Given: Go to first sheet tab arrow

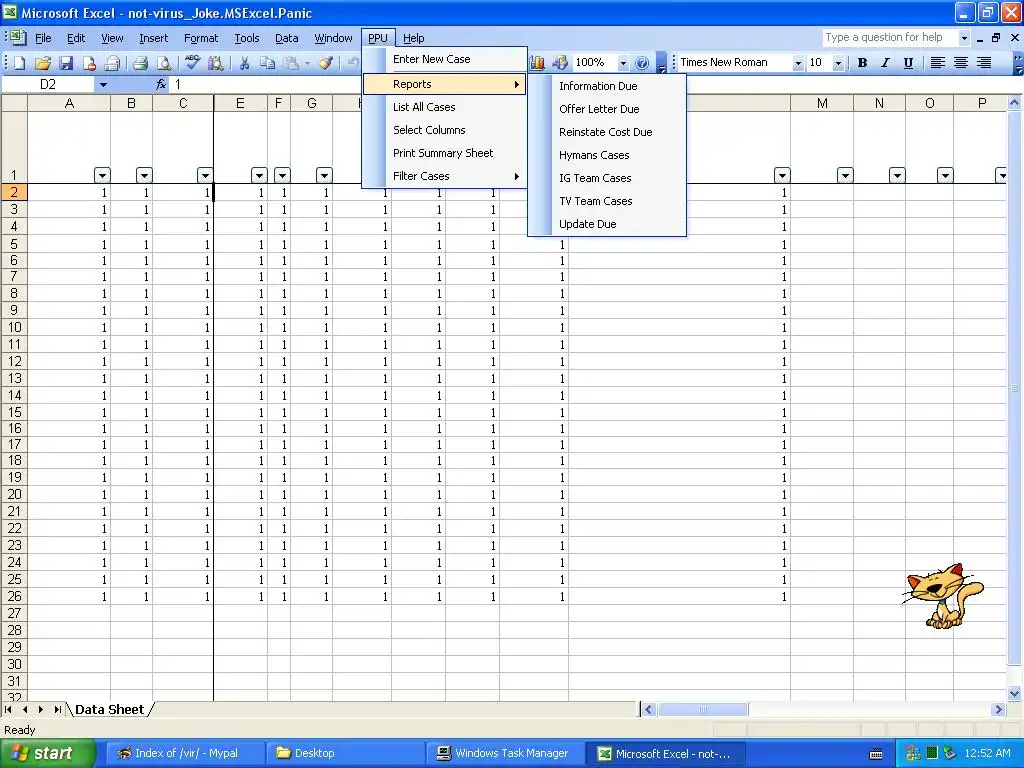Looking at the screenshot, I should pos(8,709).
